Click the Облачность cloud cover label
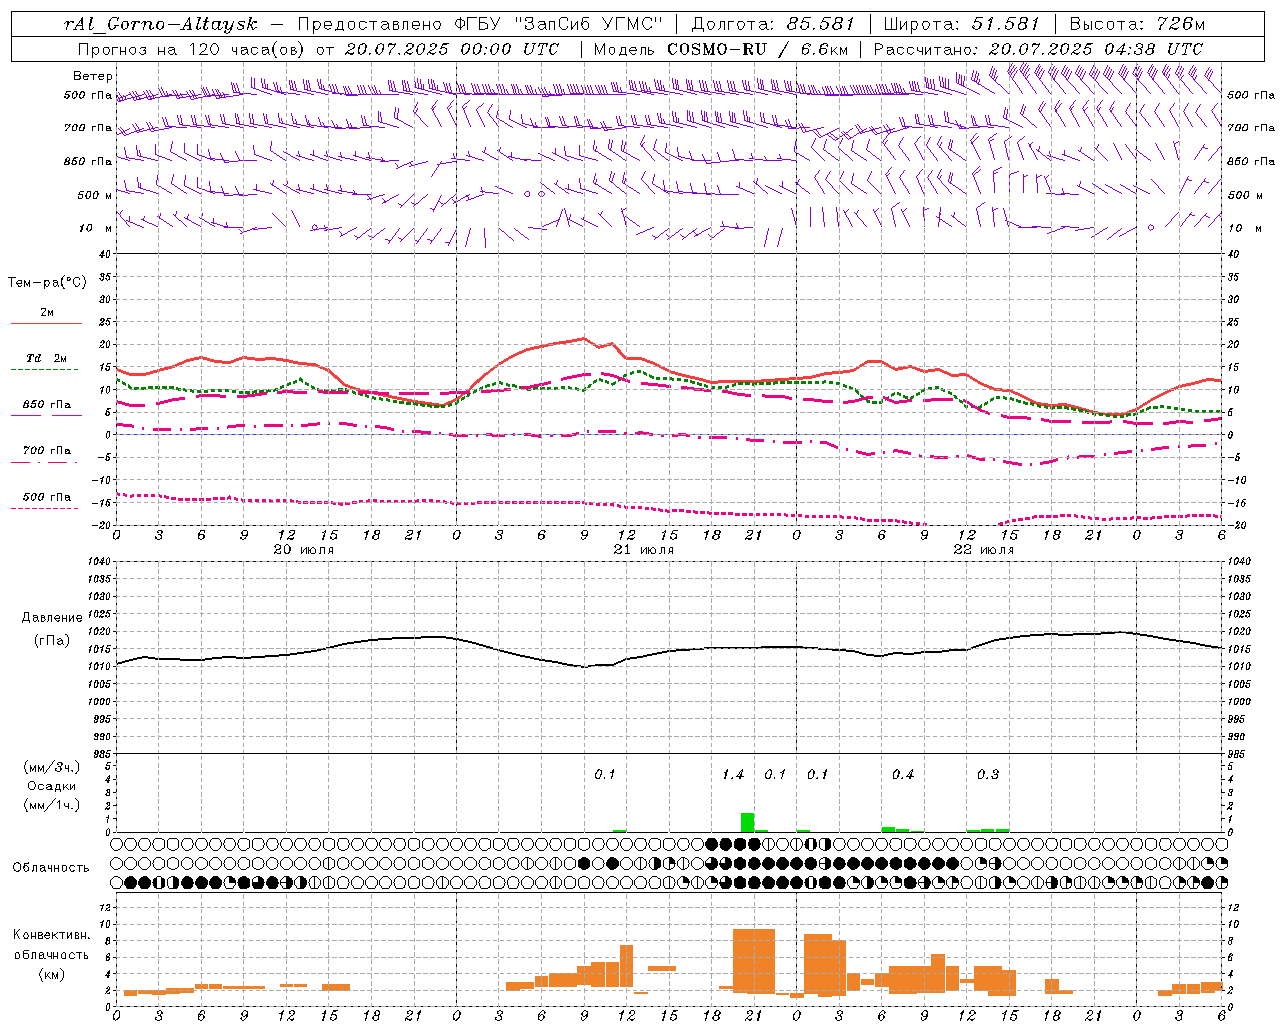1280x1024 pixels. 51,868
